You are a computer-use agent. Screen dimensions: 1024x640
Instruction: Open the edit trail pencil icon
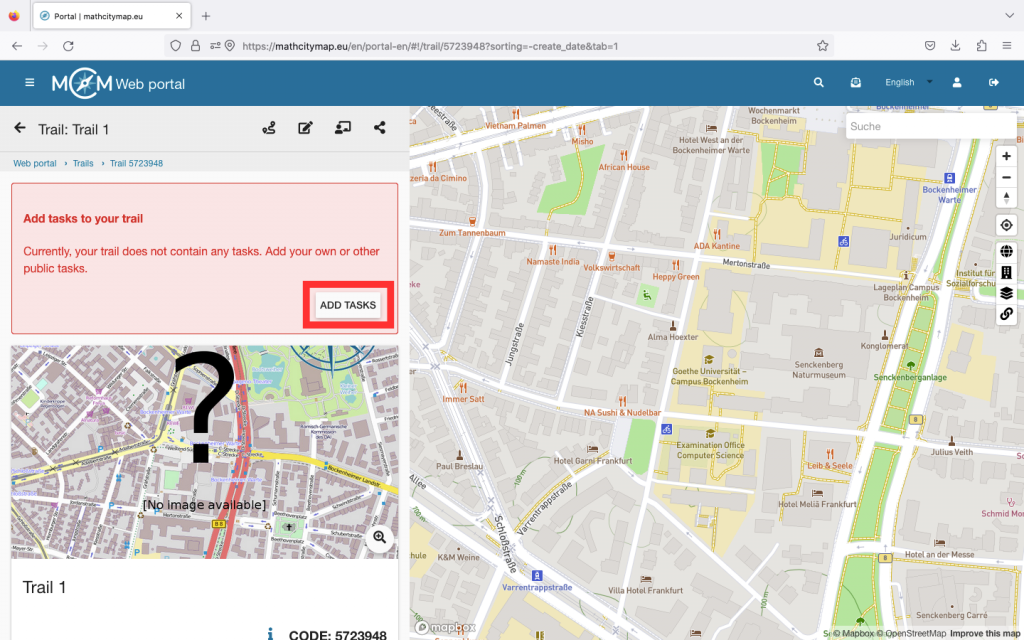[x=305, y=128]
